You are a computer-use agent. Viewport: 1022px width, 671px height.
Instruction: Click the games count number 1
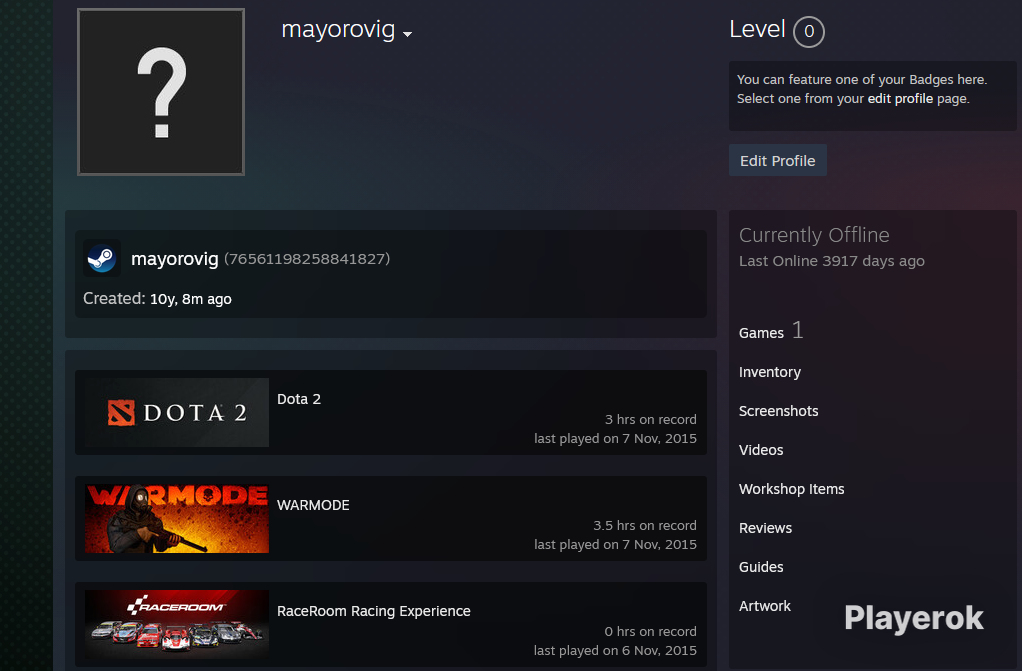tap(798, 331)
